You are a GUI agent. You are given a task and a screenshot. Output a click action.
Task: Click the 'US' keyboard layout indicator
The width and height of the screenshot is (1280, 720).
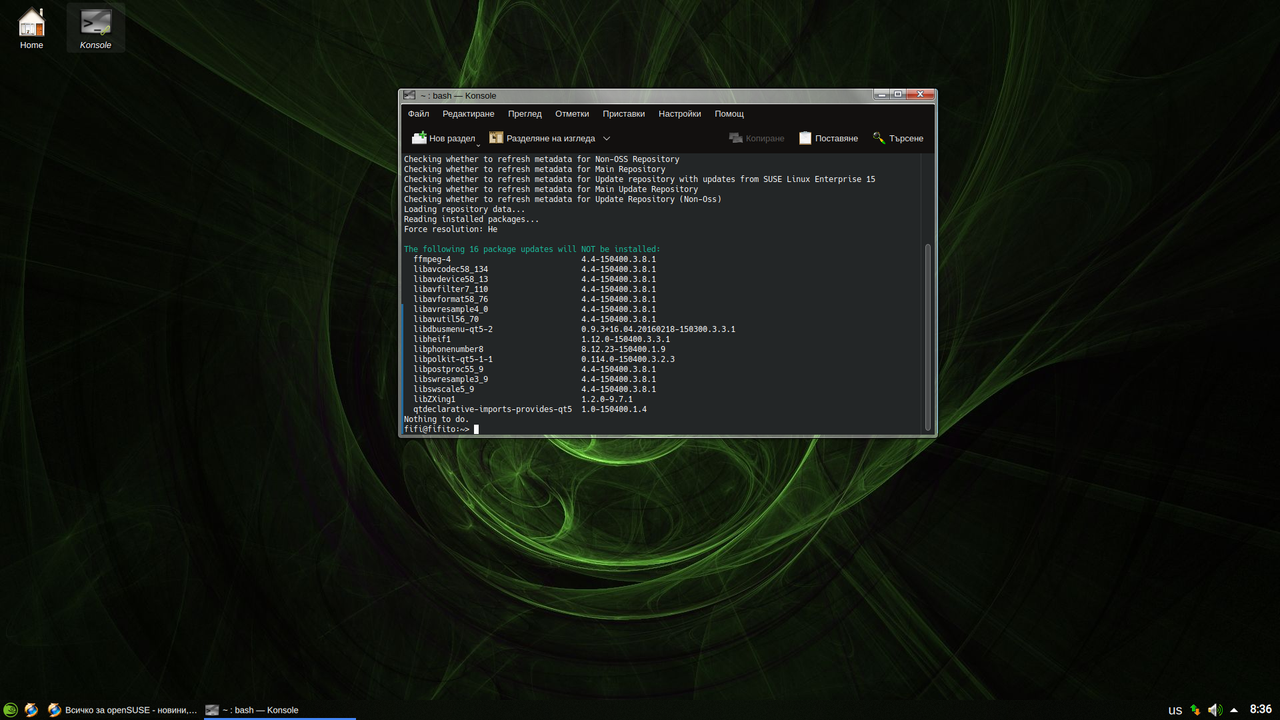[1175, 711]
